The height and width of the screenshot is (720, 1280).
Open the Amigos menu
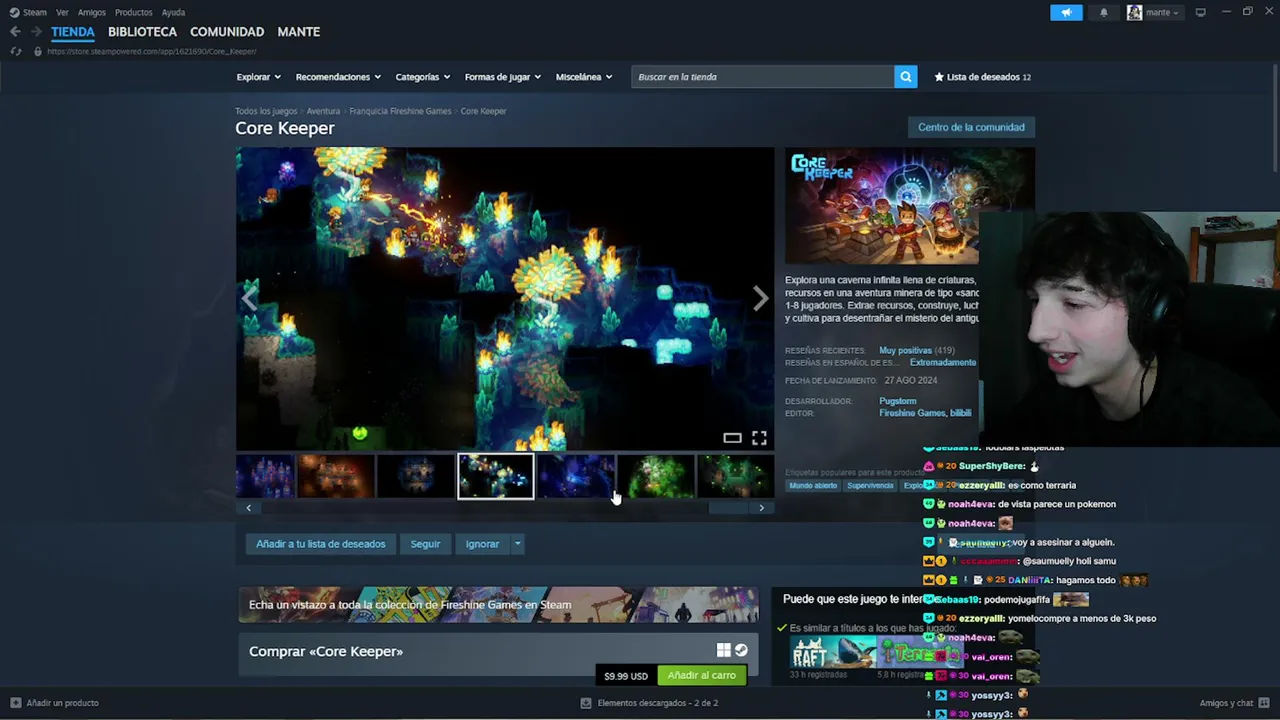pos(91,12)
